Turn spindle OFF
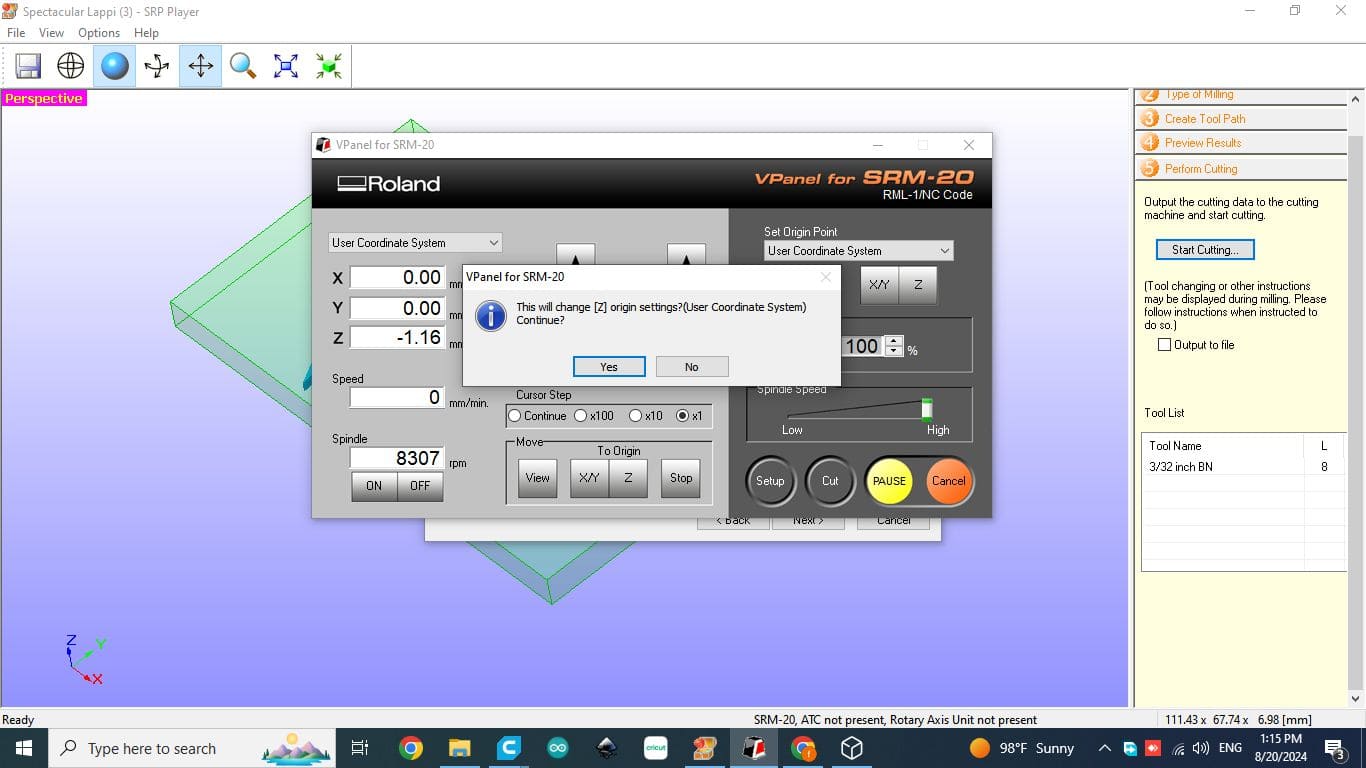This screenshot has height=768, width=1366. [420, 485]
